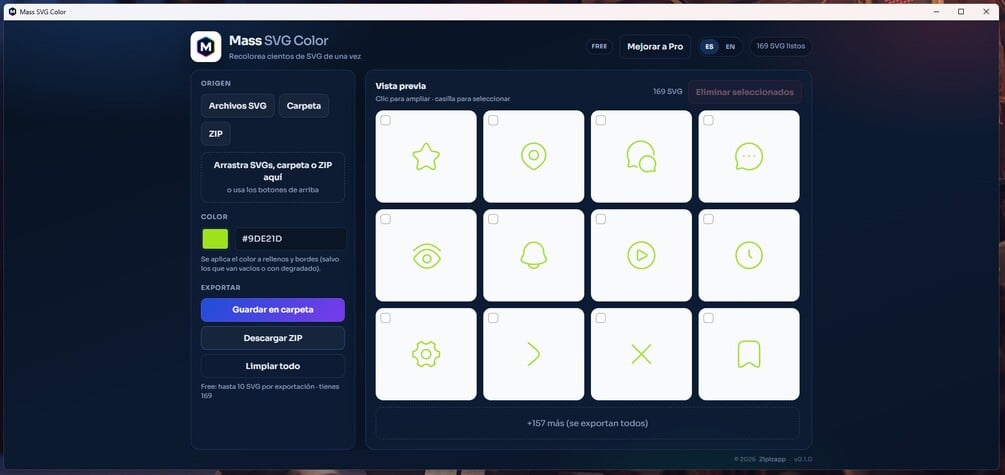Select the star icon checkbox
This screenshot has height=475, width=1005.
(x=385, y=121)
